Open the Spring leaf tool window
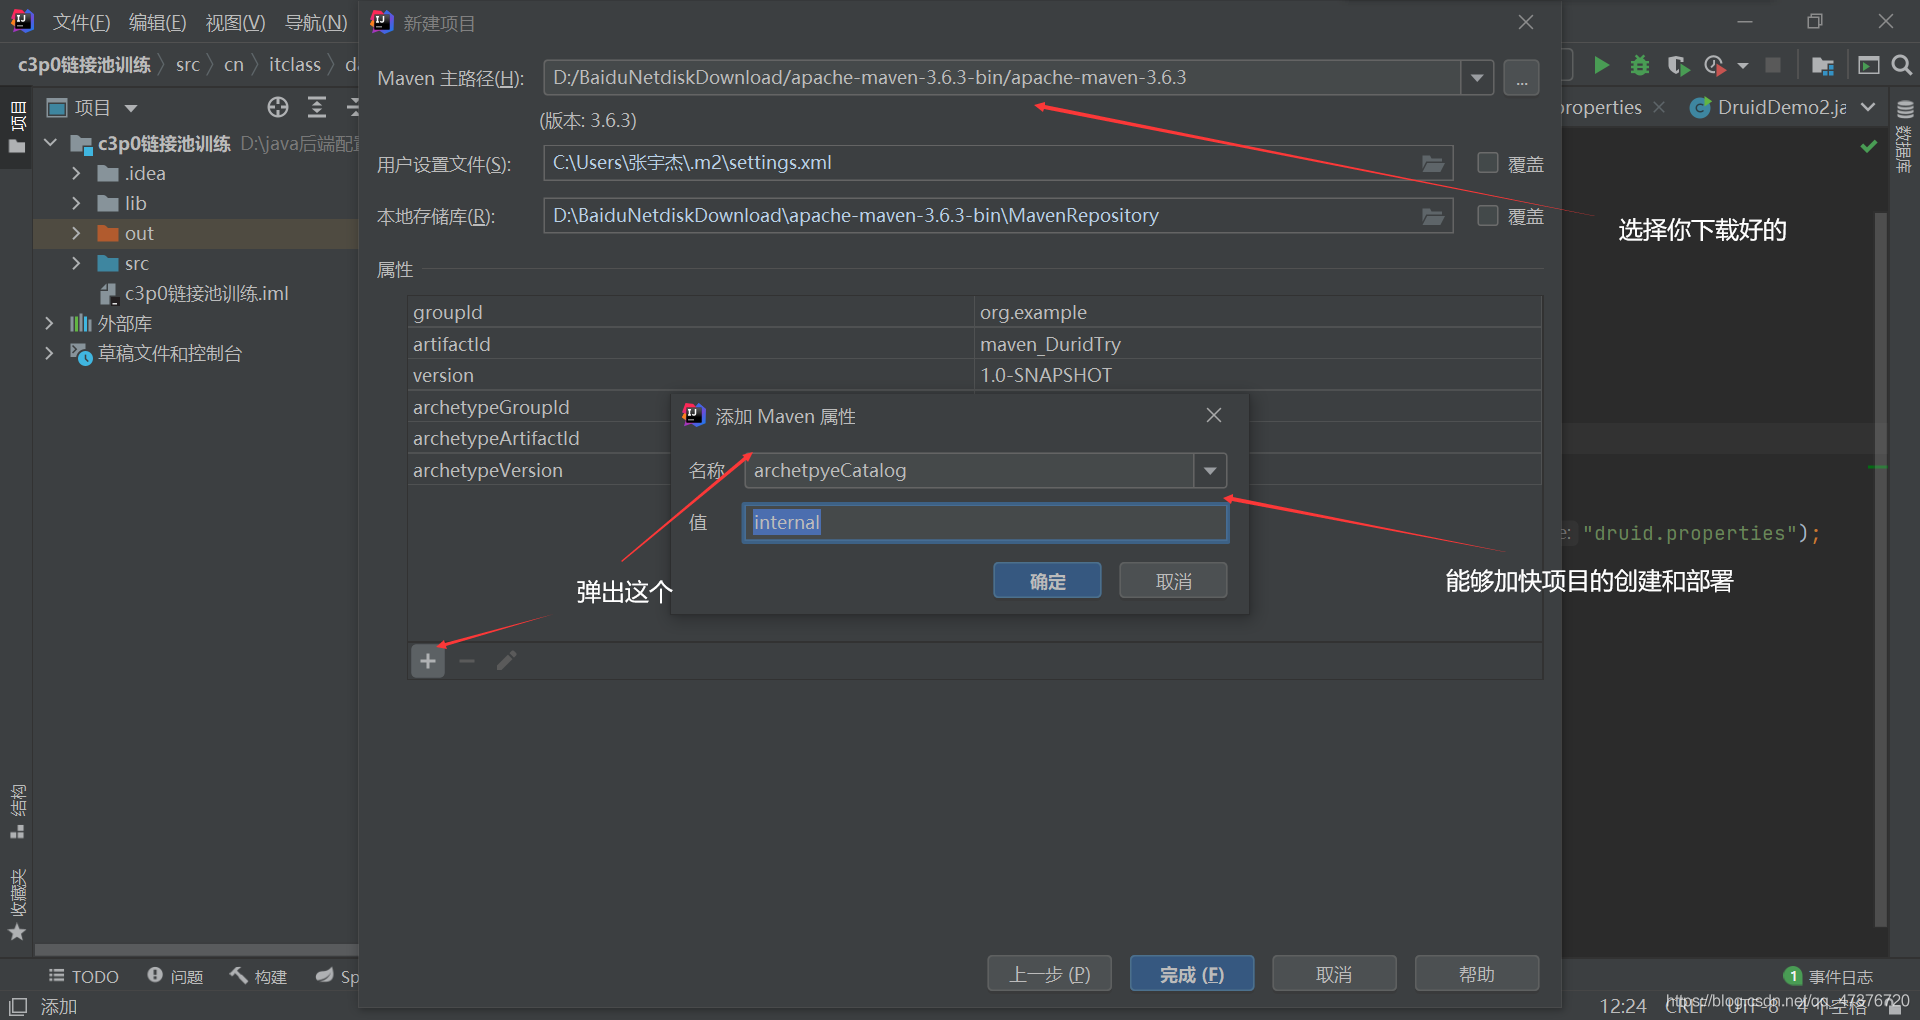The height and width of the screenshot is (1020, 1920). pyautogui.click(x=337, y=976)
